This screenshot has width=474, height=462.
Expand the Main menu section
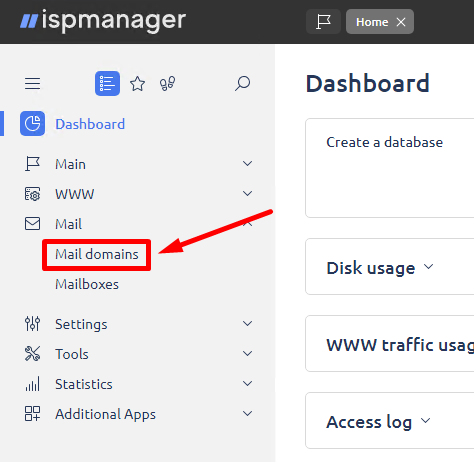pos(247,164)
